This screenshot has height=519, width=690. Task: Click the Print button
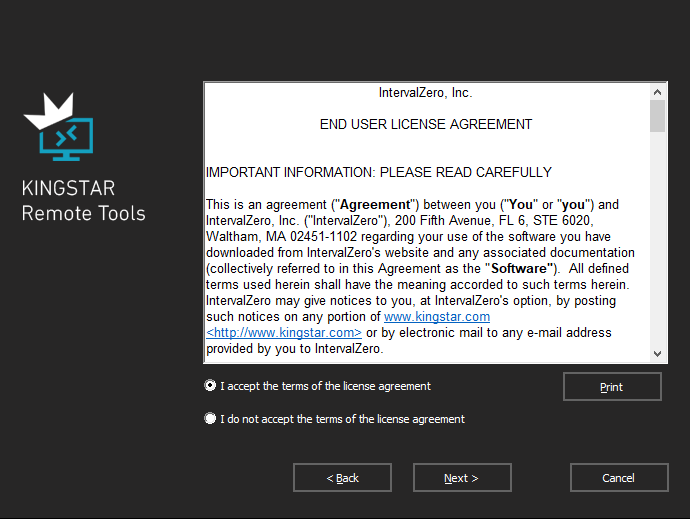tap(612, 387)
